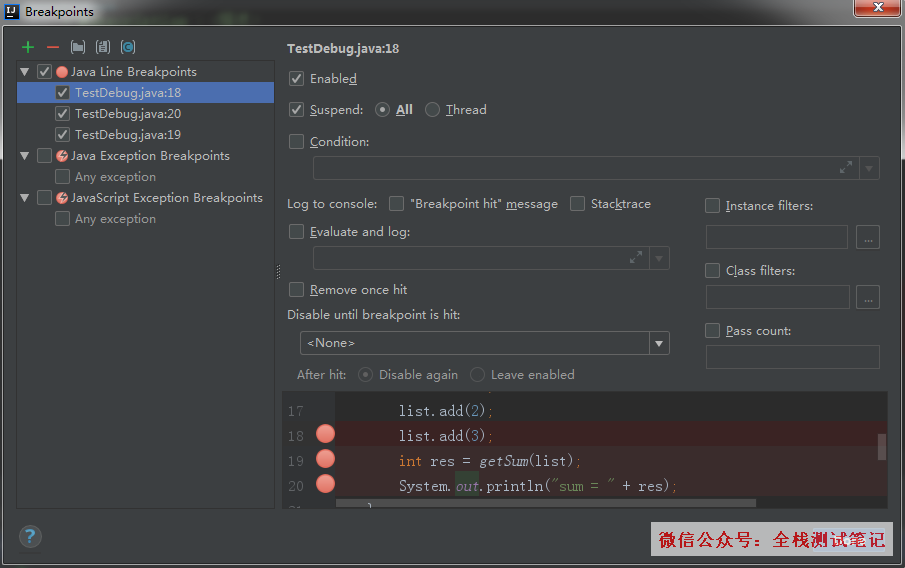The height and width of the screenshot is (568, 905).
Task: Click breakpoint dot on code line 18
Action: [326, 434]
